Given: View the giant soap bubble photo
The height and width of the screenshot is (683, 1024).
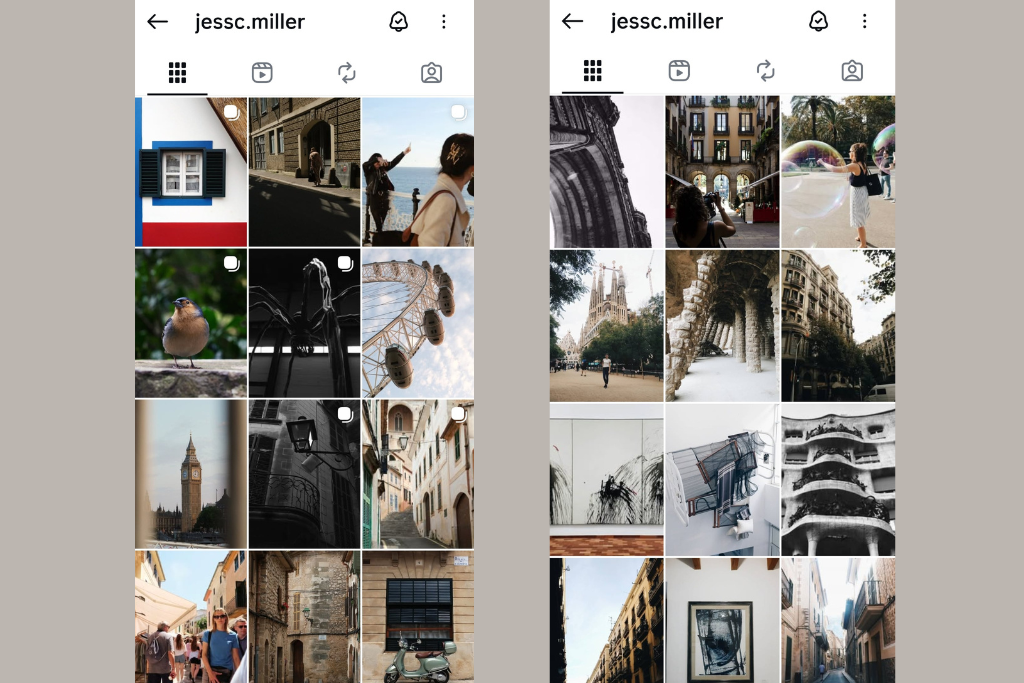Looking at the screenshot, I should click(838, 171).
